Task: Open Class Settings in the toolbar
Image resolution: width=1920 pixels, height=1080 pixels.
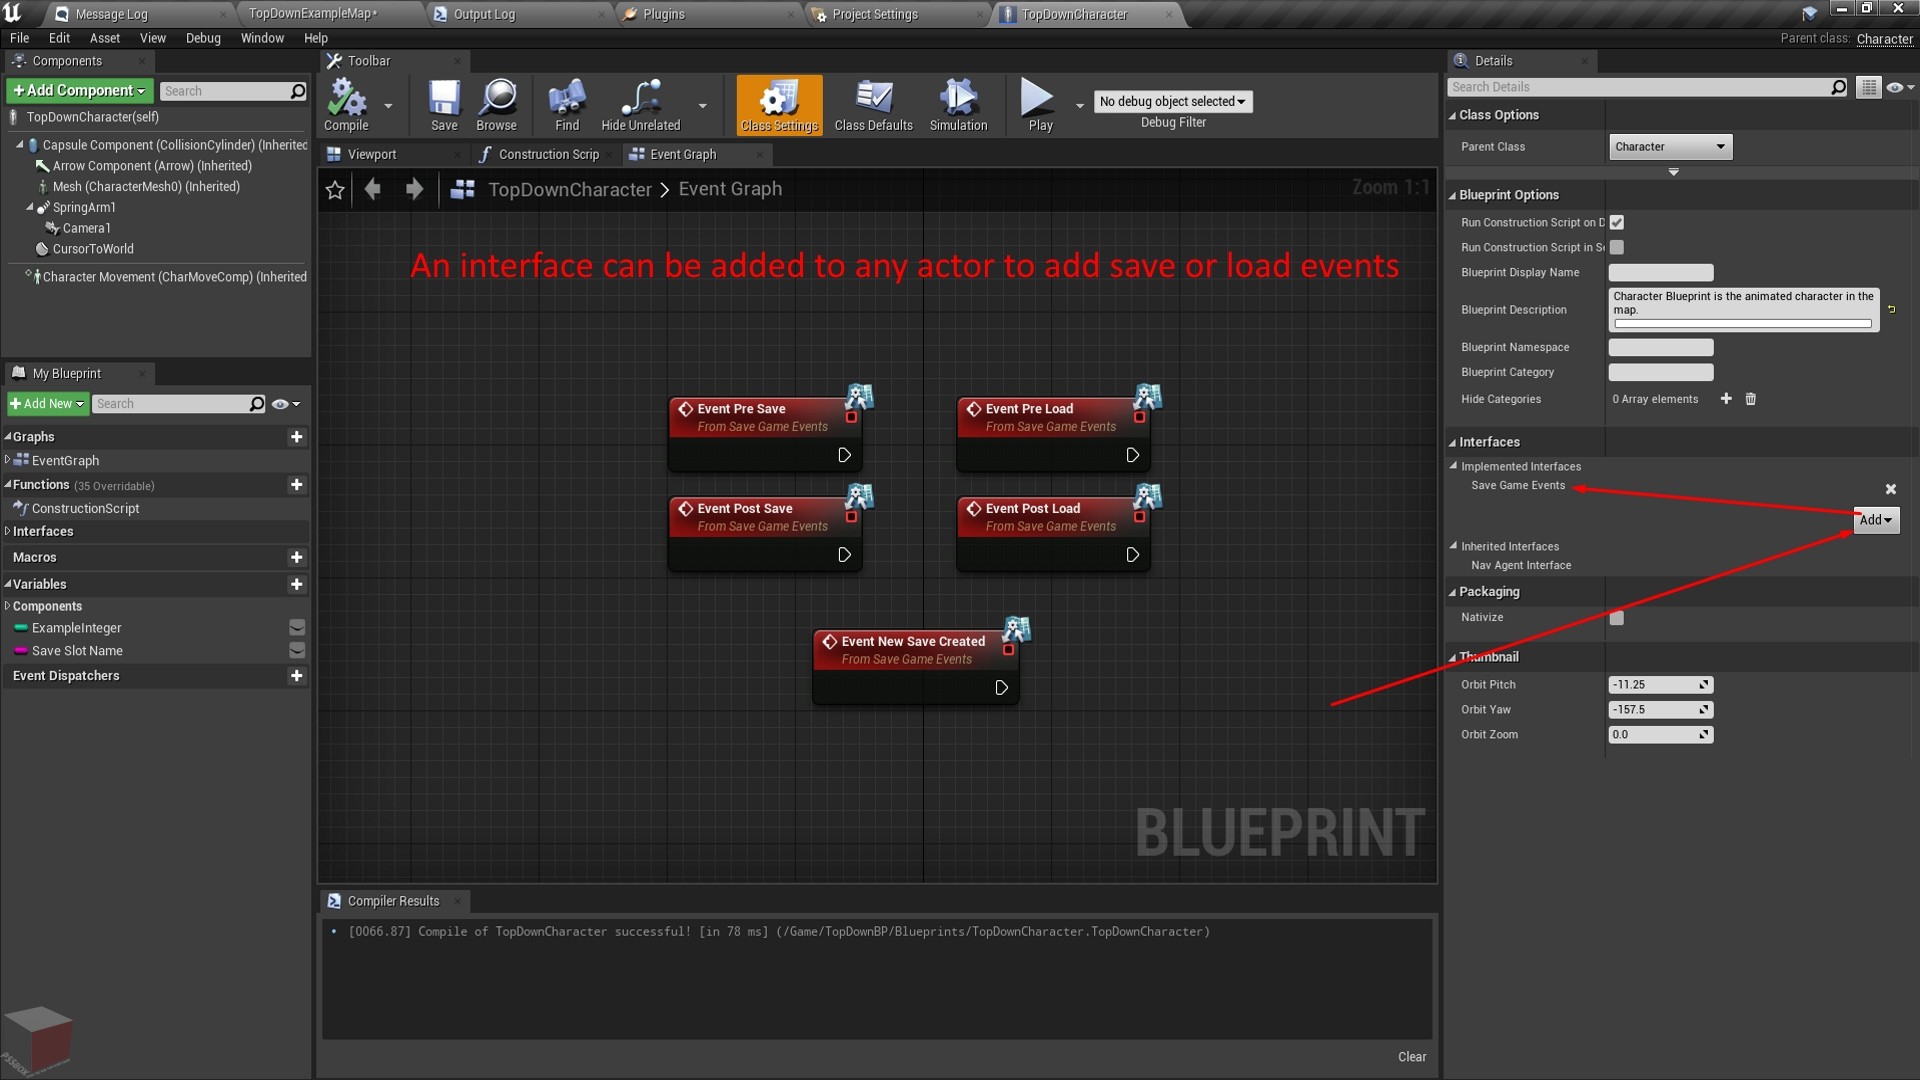Action: point(779,105)
